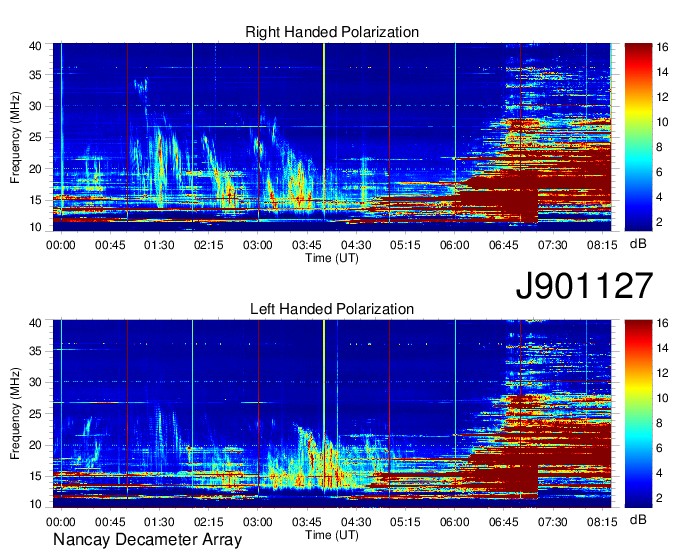Click Frequency (MHz) axis label of left-handed plot
The width and height of the screenshot is (680, 552).
pos(15,414)
